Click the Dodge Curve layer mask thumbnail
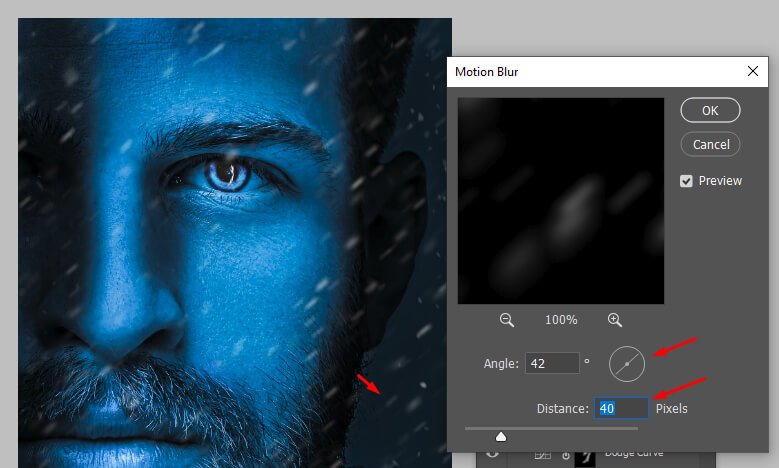 [585, 458]
